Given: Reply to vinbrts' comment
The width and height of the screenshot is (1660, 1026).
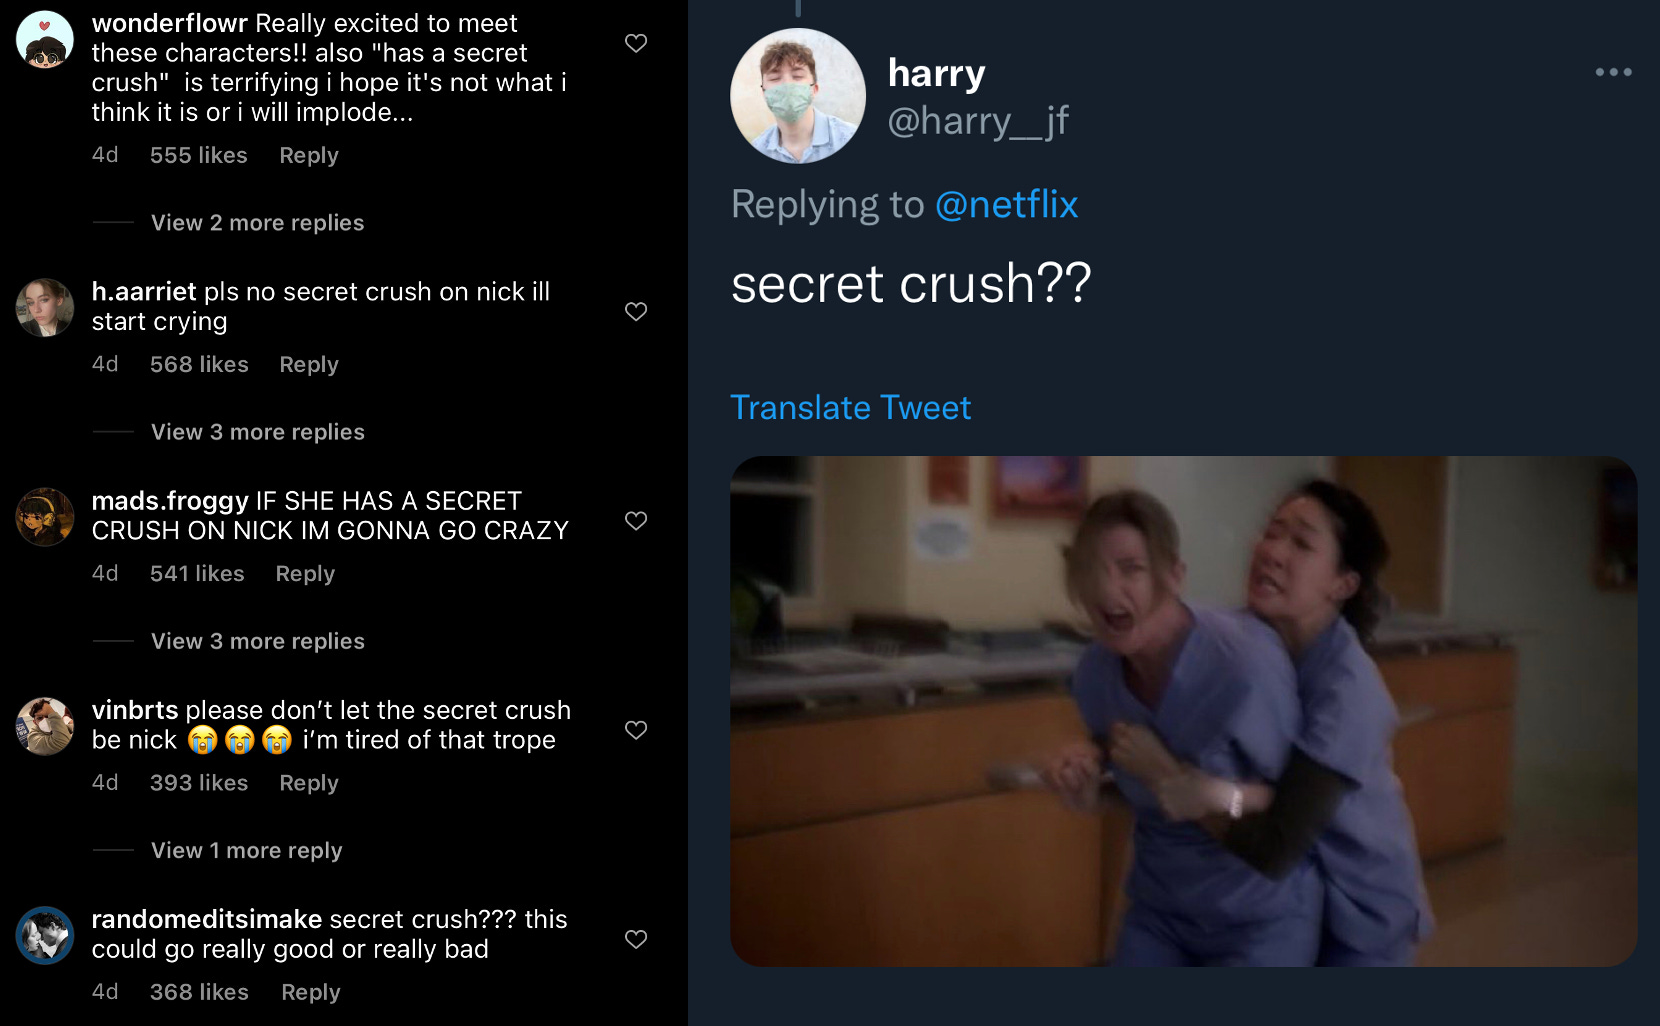Looking at the screenshot, I should [309, 783].
